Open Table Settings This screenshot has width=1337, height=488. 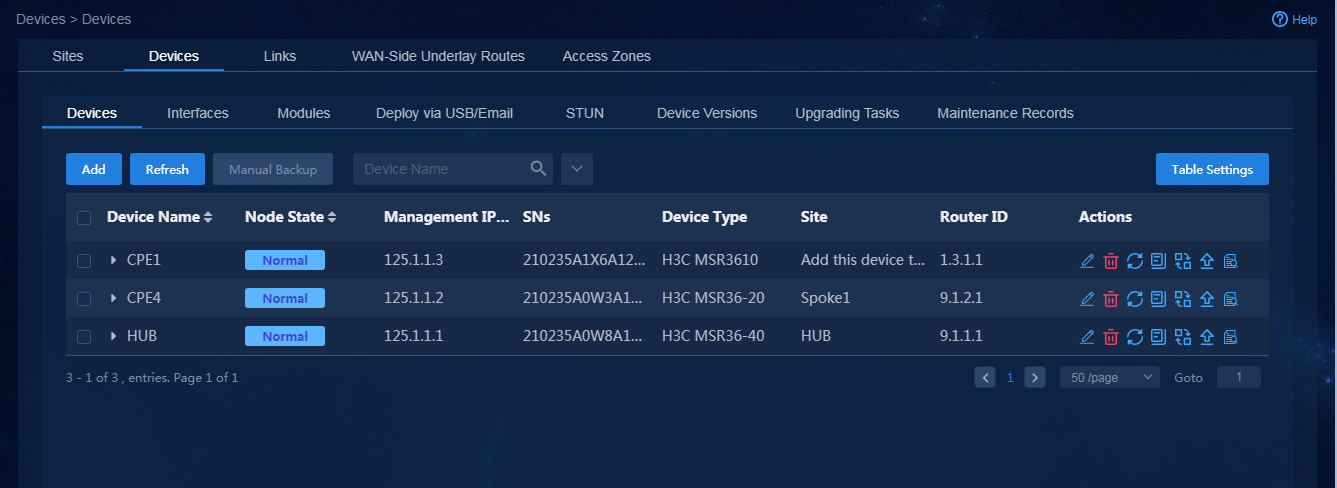(1212, 169)
